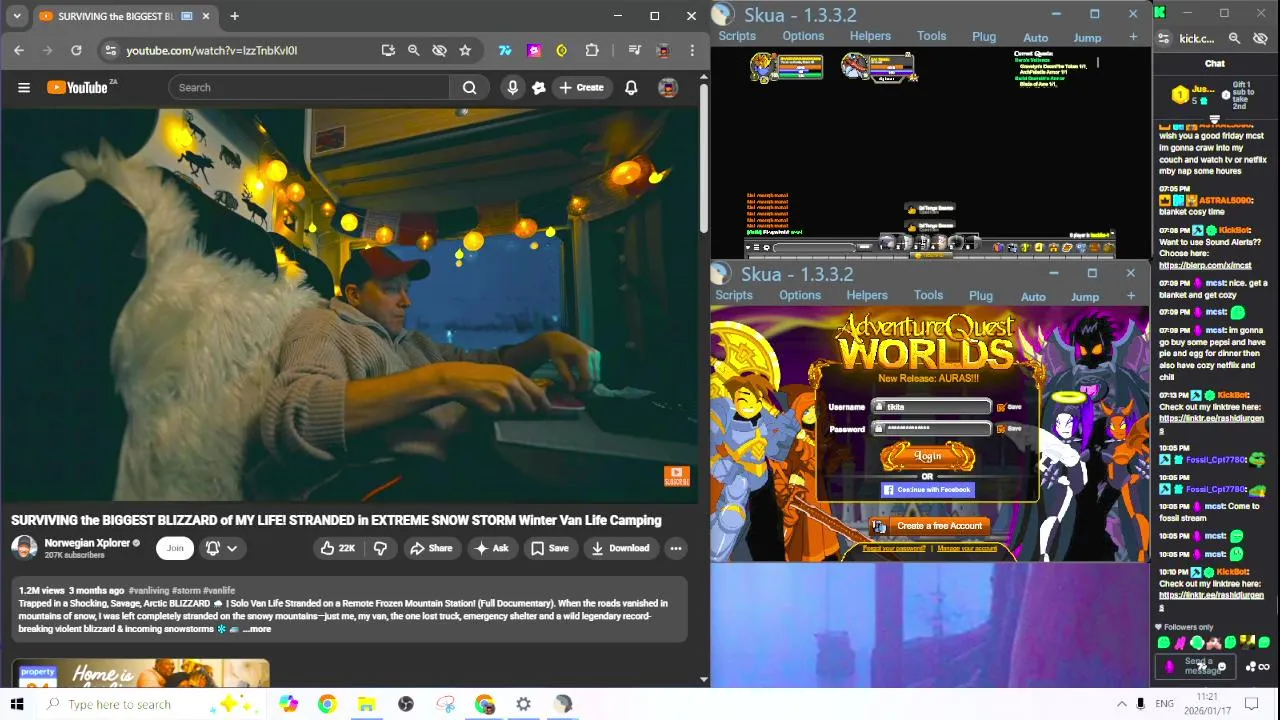This screenshot has height=720, width=1280.
Task: Focus the YouTube search input field
Action: (309, 88)
